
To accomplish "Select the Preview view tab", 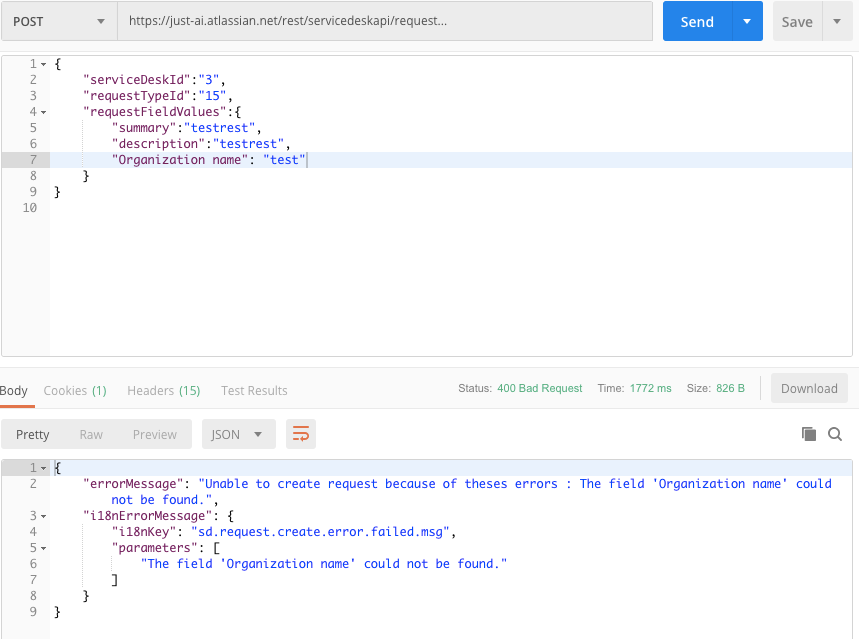I will tap(154, 434).
